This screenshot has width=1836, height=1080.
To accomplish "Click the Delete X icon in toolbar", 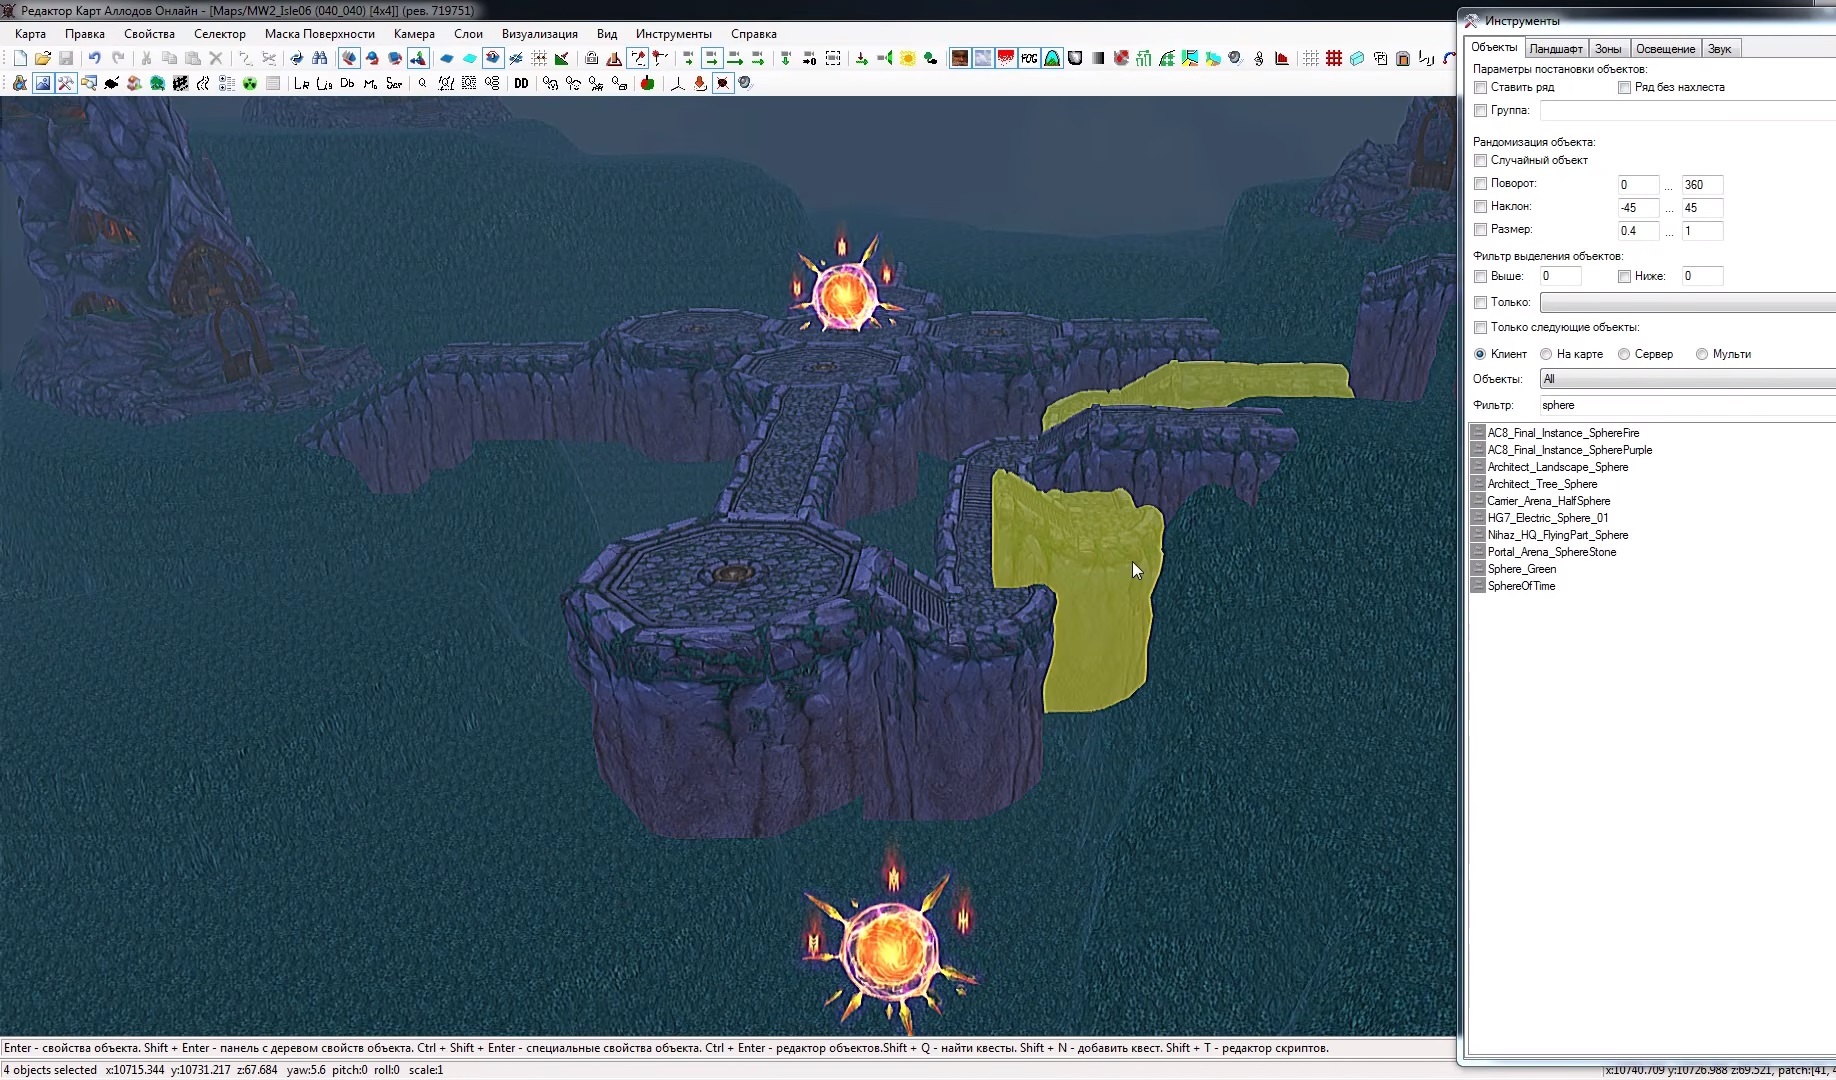I will (x=215, y=58).
